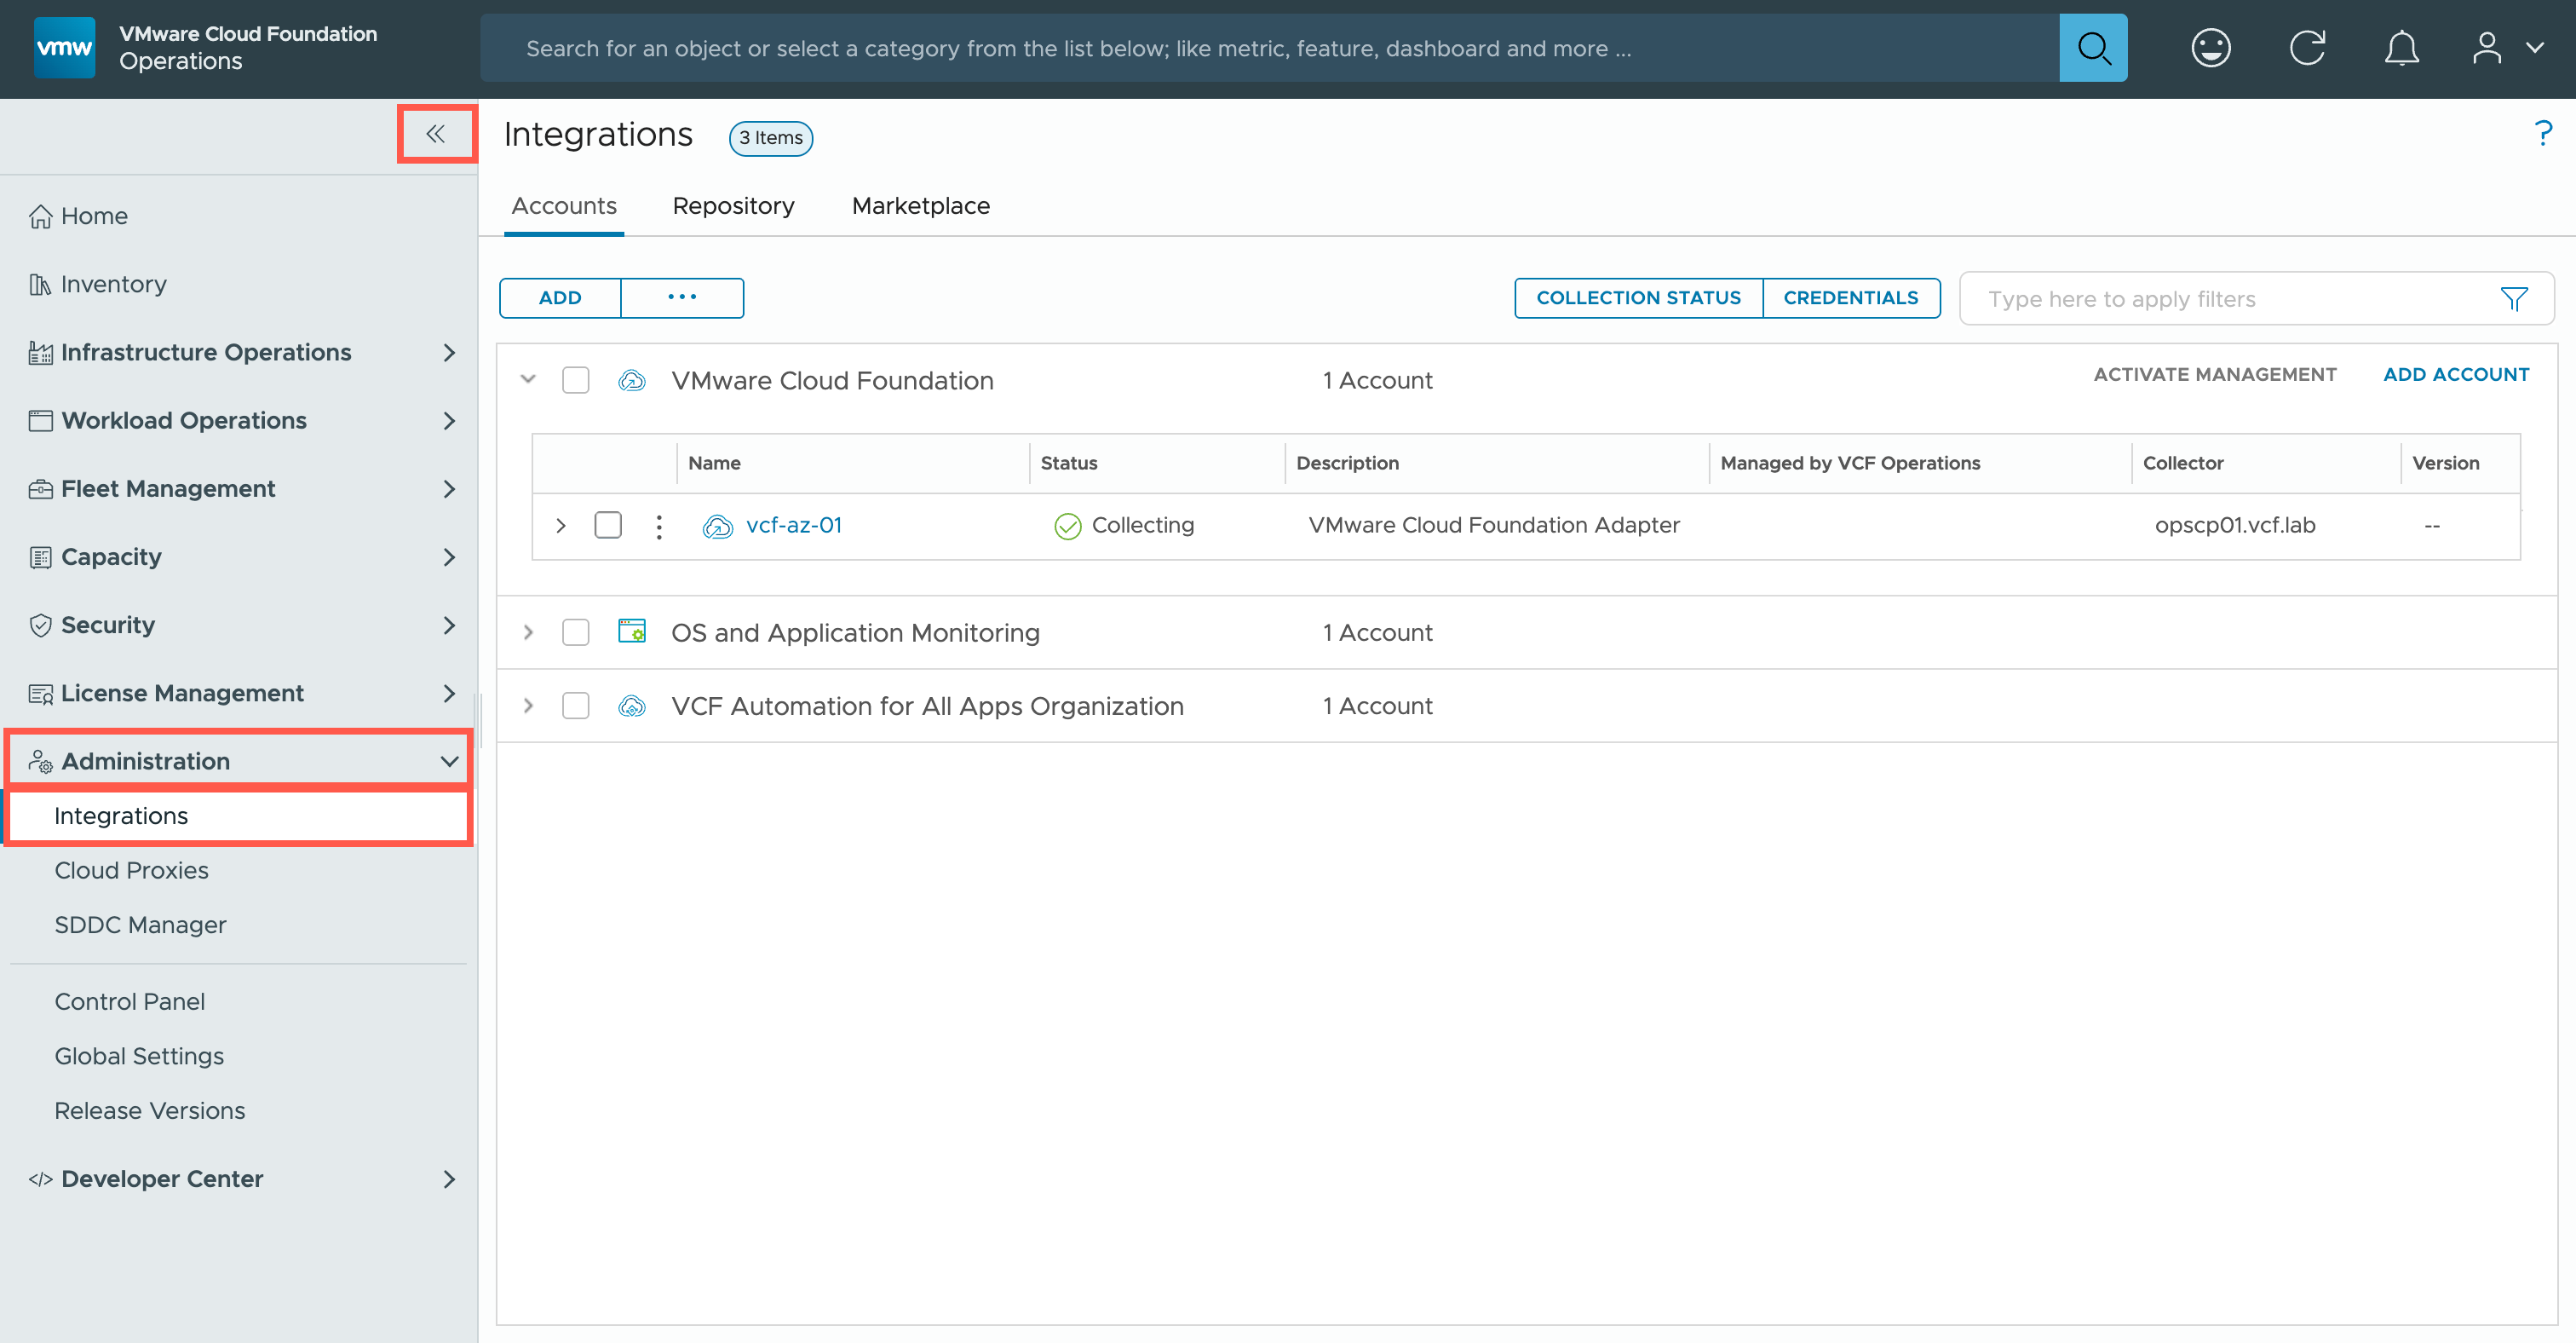Open the notifications bell
Screen dimensions: 2576x1343
[2401, 48]
